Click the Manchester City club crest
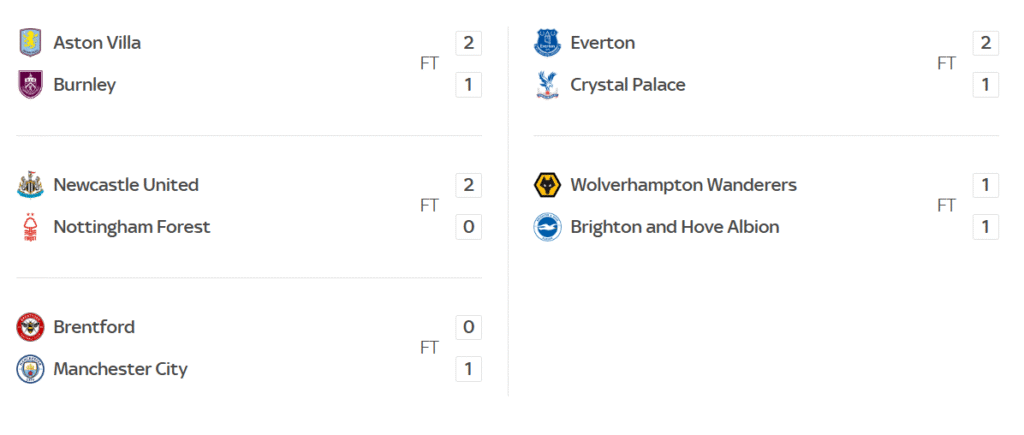Viewport: 1024px width, 435px height. tap(31, 369)
